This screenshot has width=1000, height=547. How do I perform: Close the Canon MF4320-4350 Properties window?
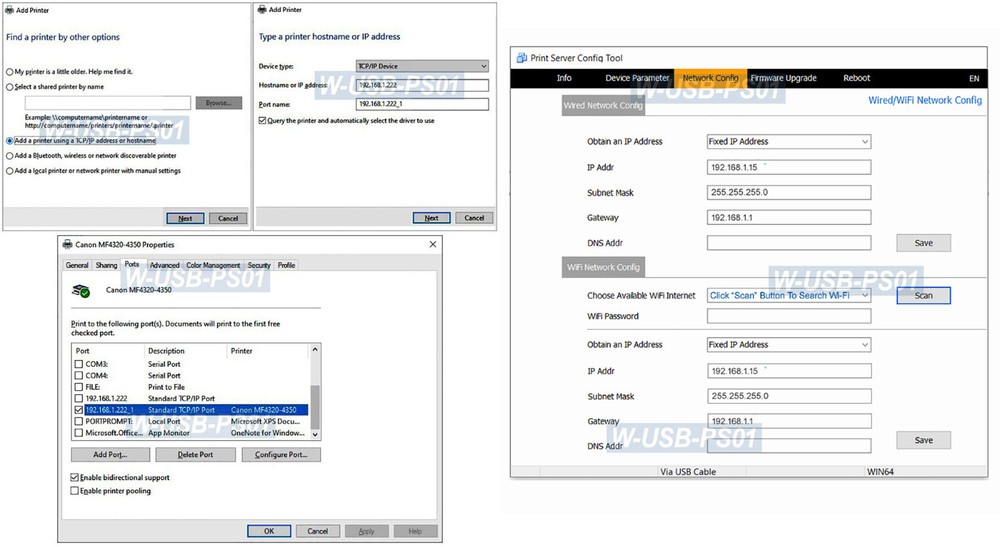432,244
